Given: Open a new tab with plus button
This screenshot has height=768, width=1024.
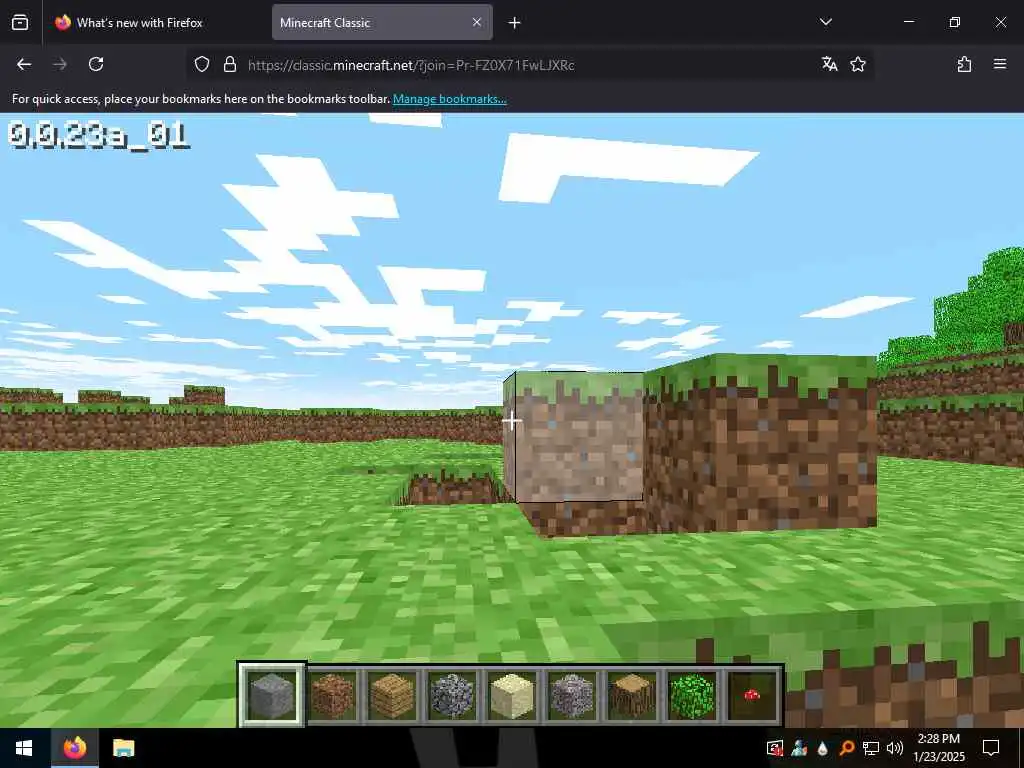Looking at the screenshot, I should coord(515,23).
